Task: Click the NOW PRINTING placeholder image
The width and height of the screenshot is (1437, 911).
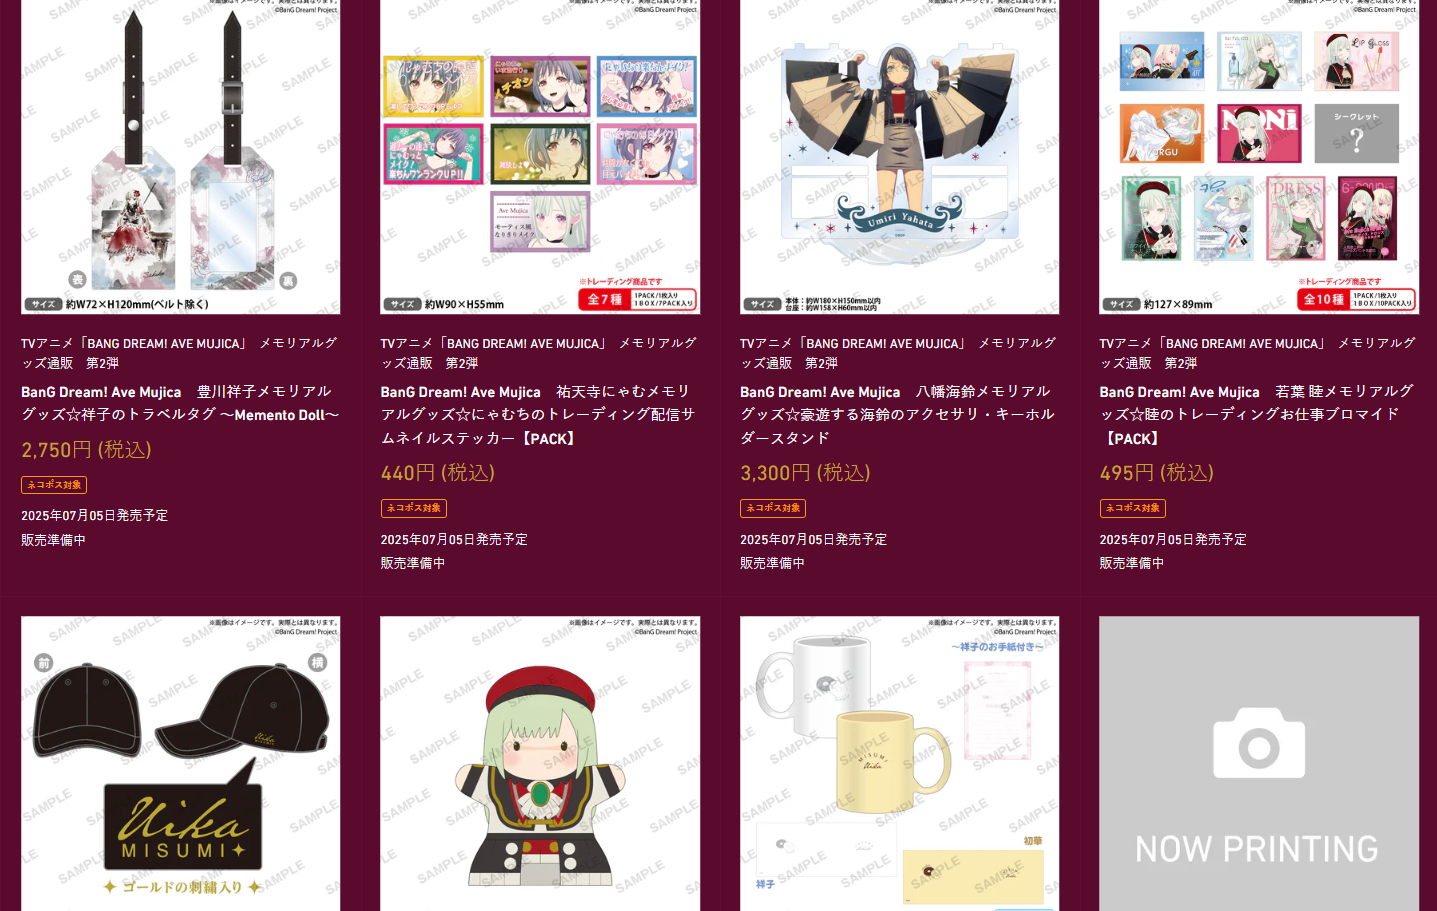Action: tap(1259, 763)
